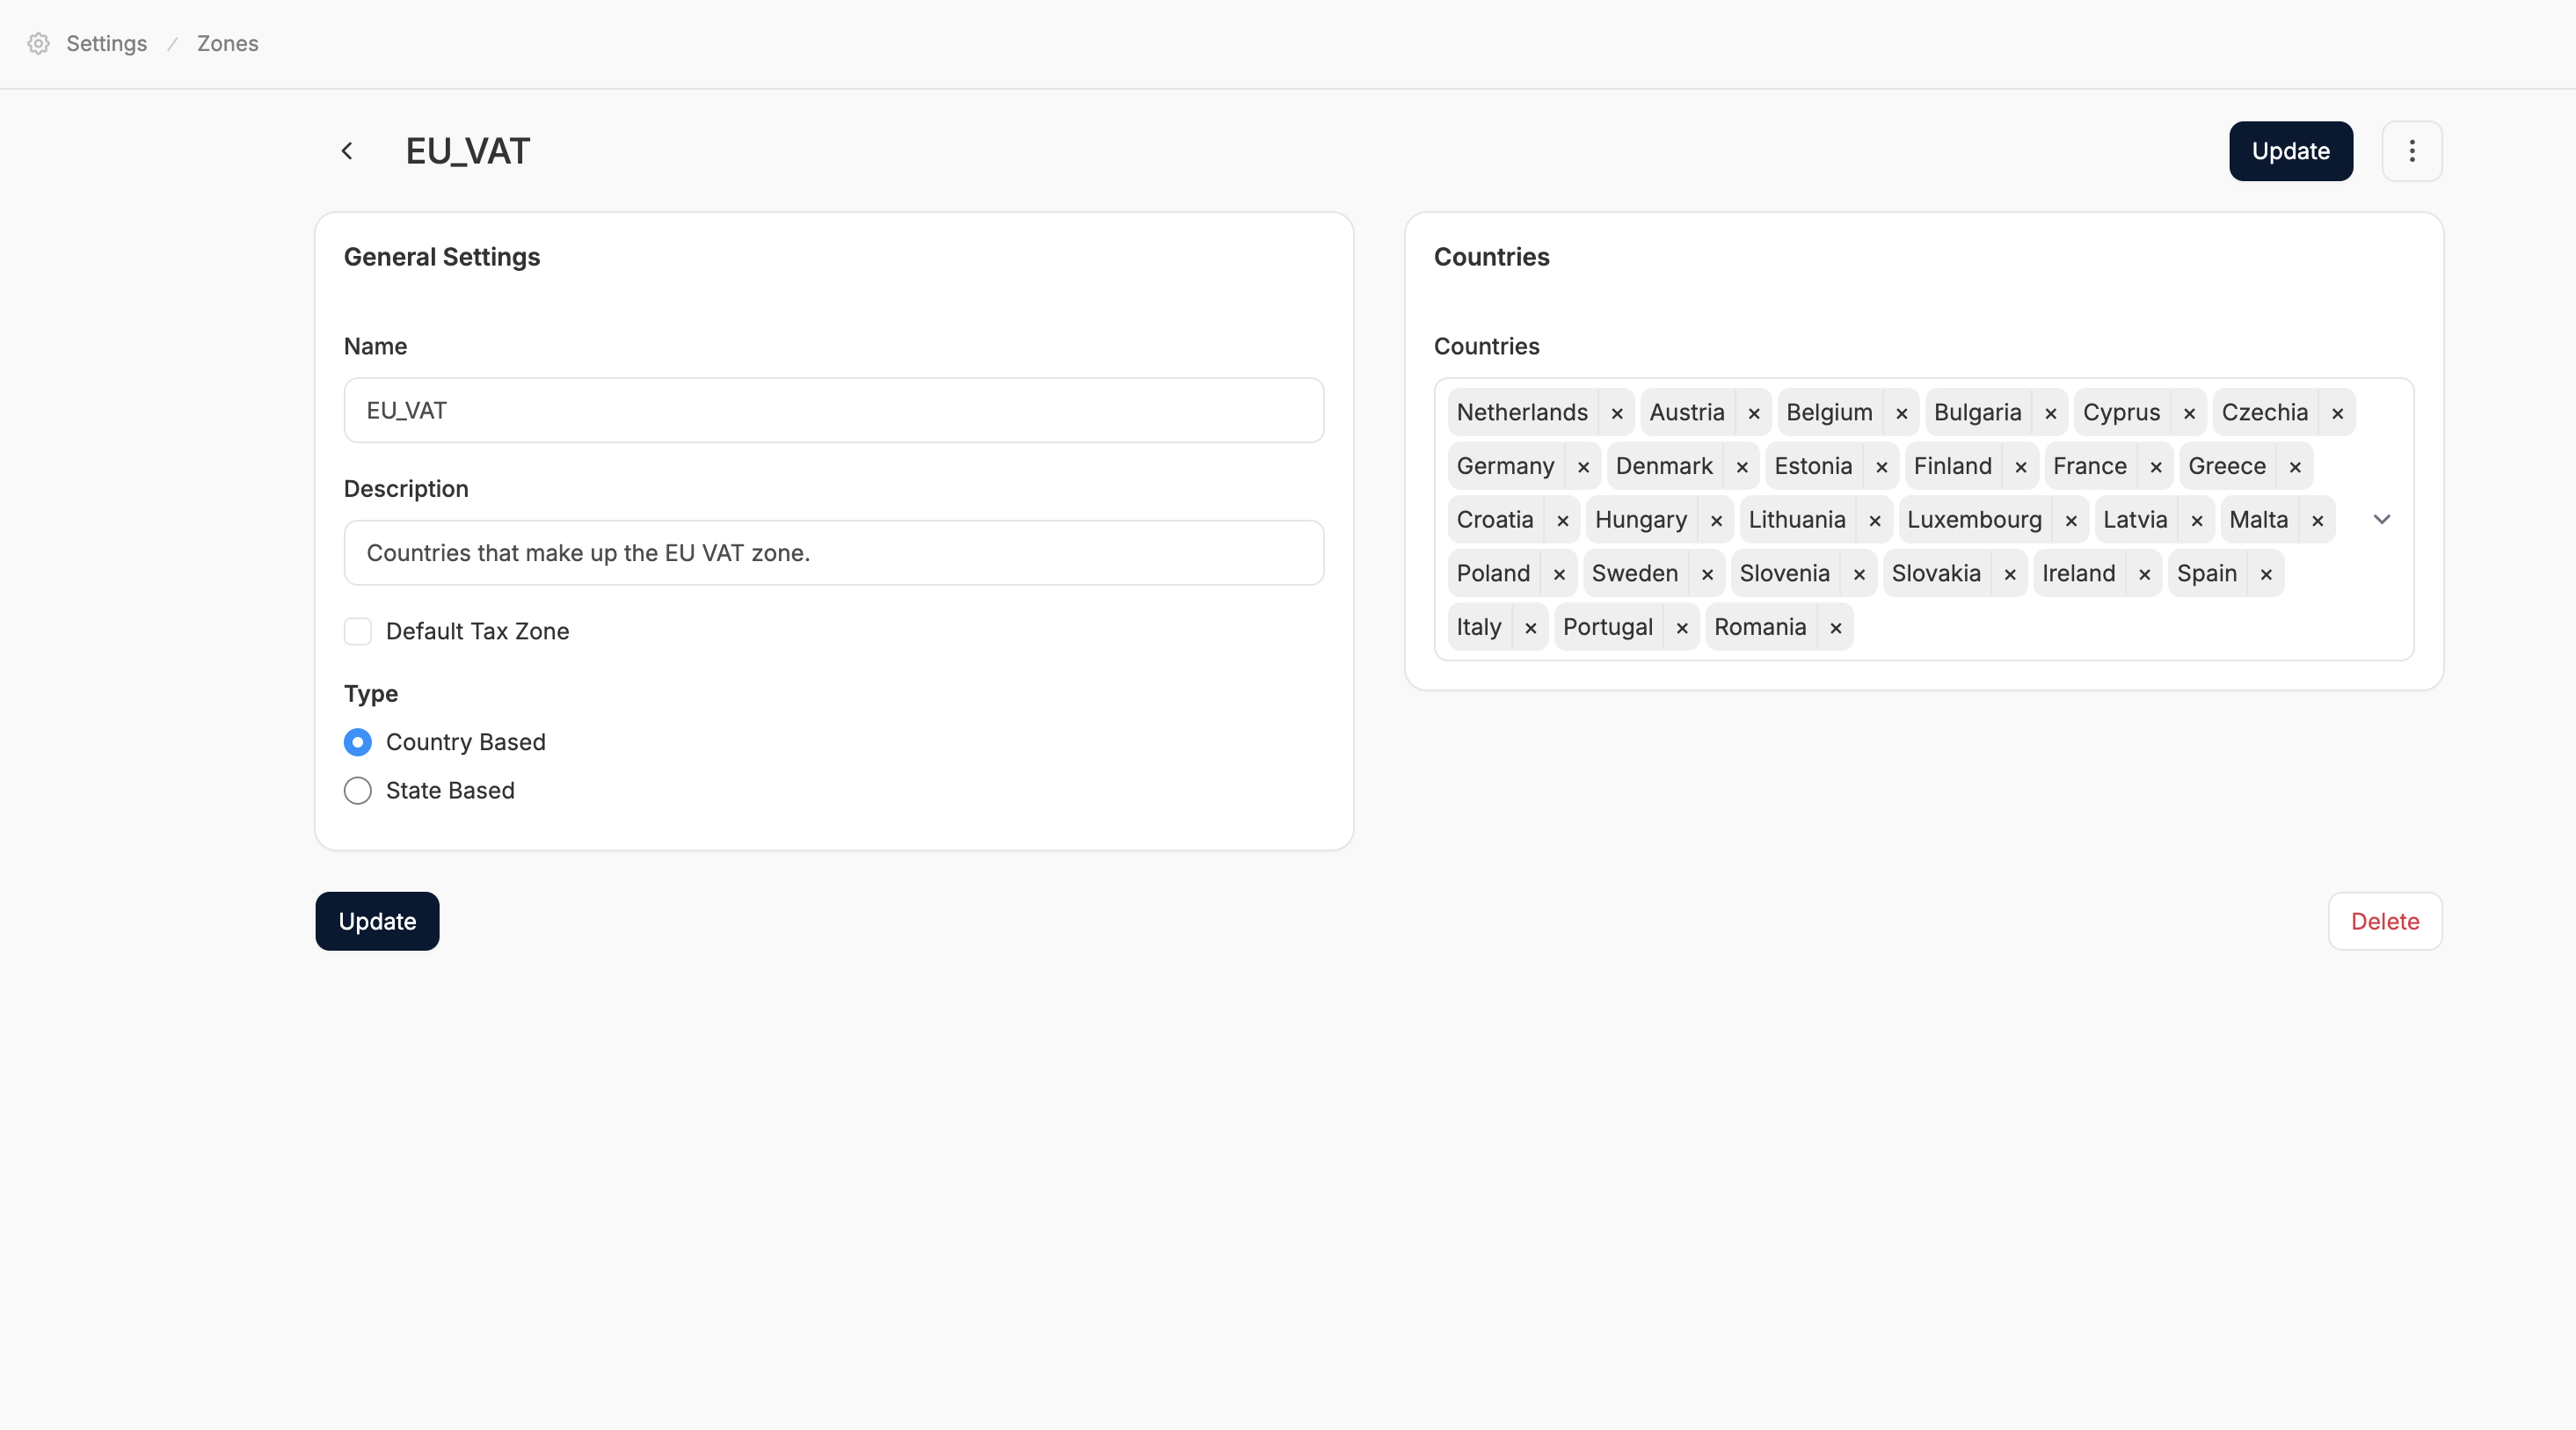
Task: Remove the Germany country tag
Action: pyautogui.click(x=1582, y=467)
